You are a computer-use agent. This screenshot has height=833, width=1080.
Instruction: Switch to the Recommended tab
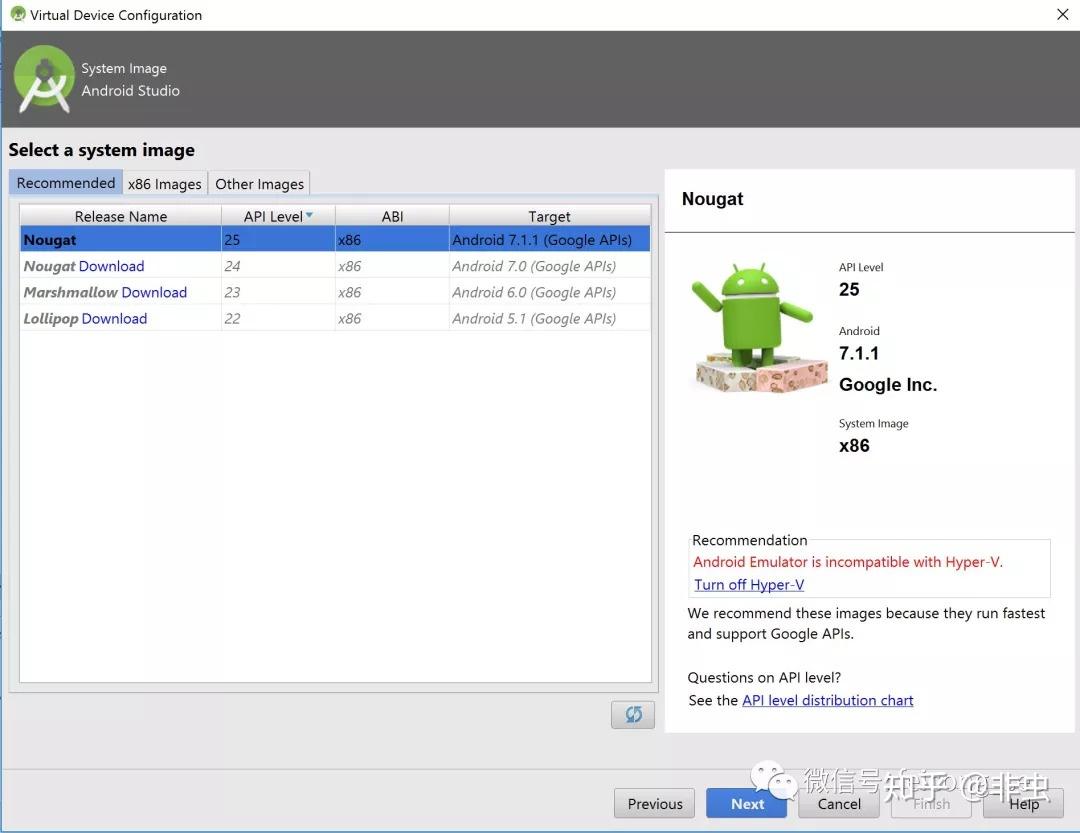click(65, 183)
